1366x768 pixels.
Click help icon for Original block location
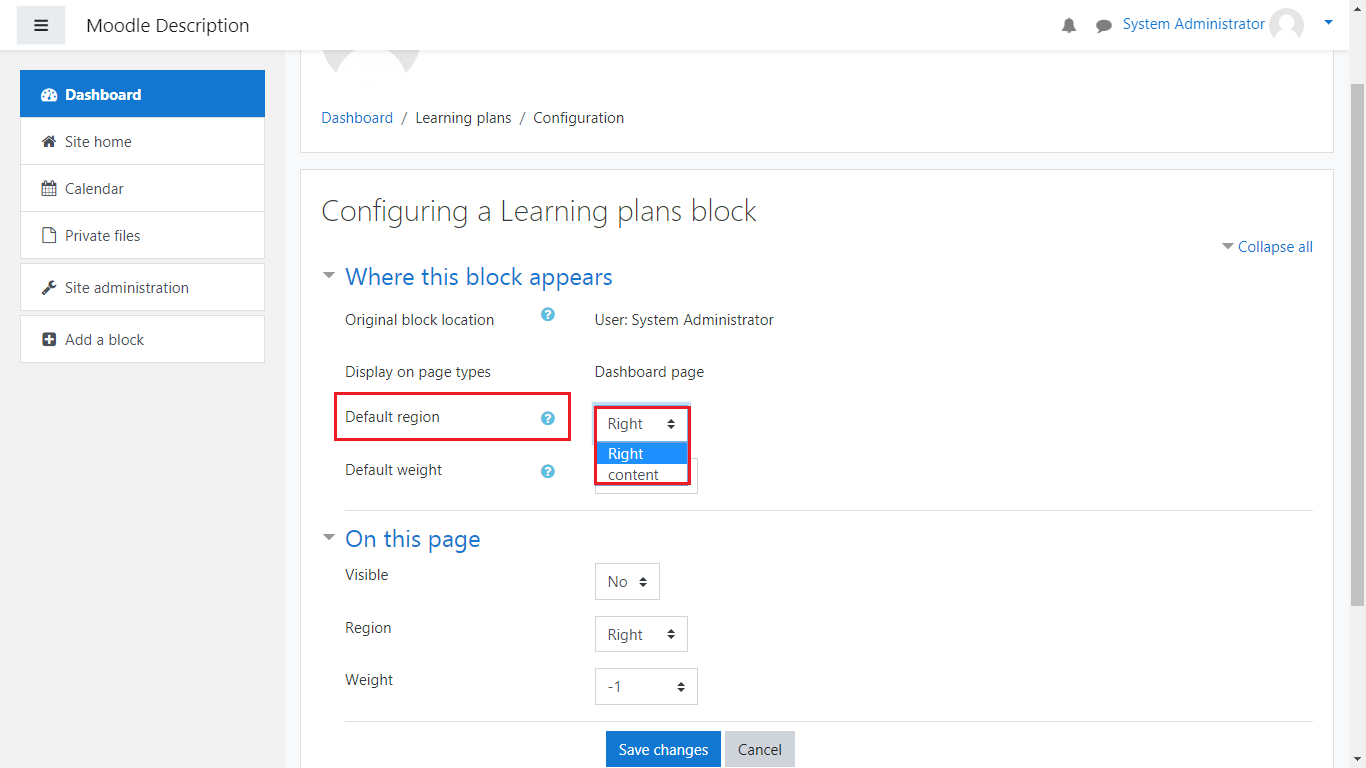click(547, 314)
